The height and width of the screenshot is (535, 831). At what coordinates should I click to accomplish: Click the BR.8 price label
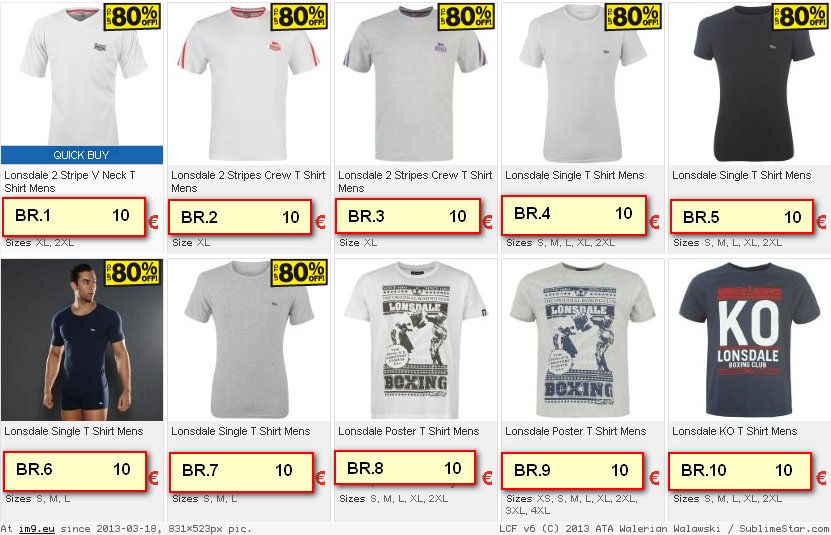tap(405, 468)
